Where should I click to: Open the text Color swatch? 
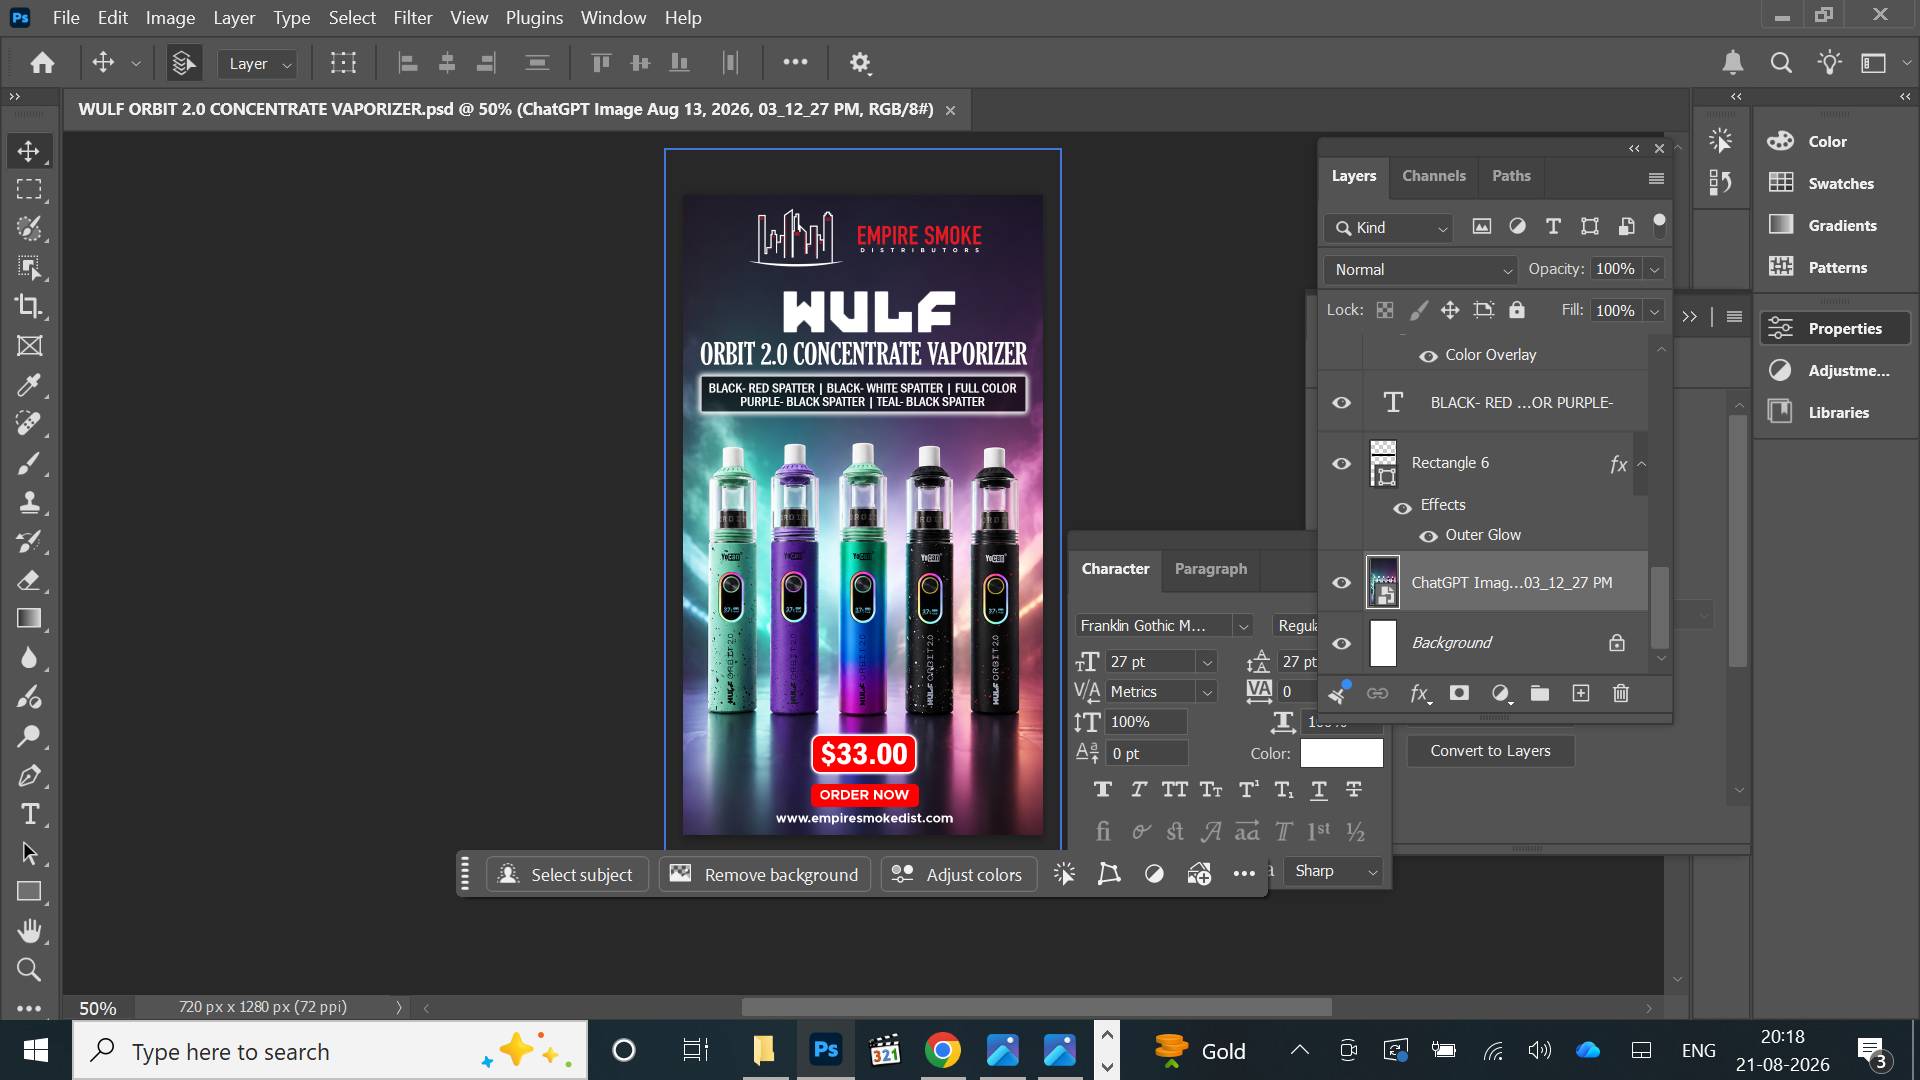point(1341,753)
